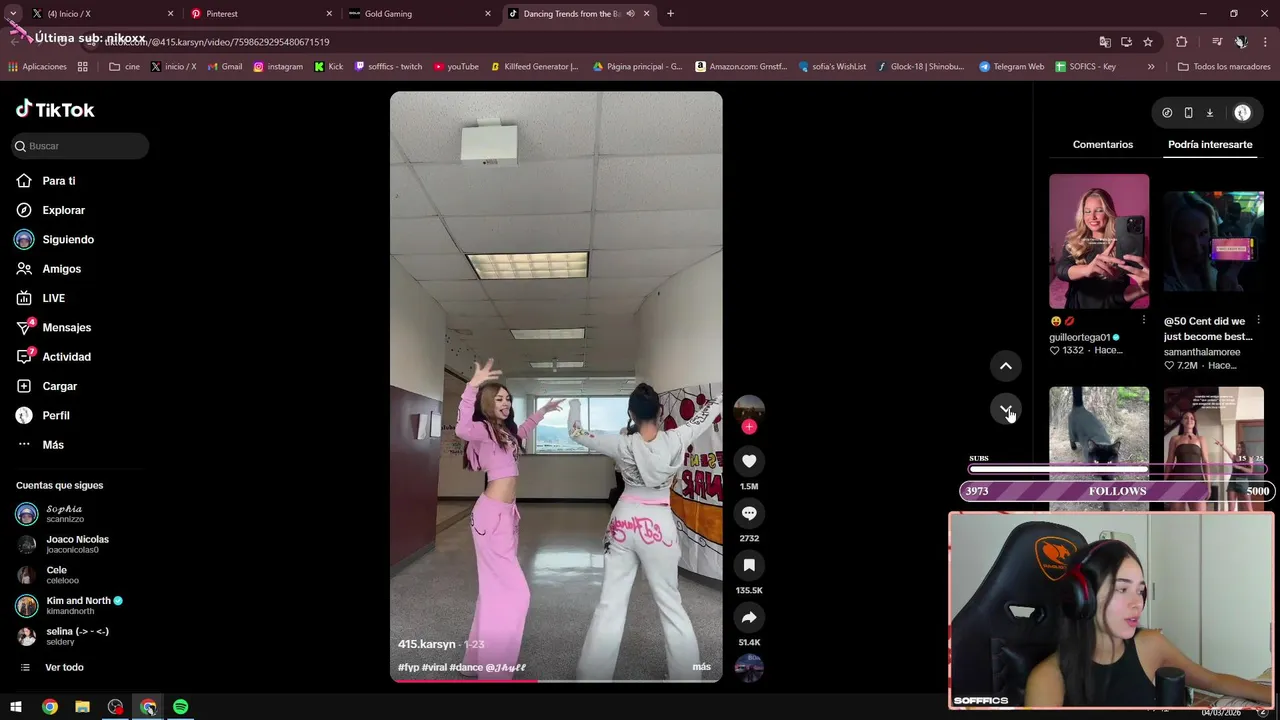Open the Kick bookmark

(x=328, y=67)
